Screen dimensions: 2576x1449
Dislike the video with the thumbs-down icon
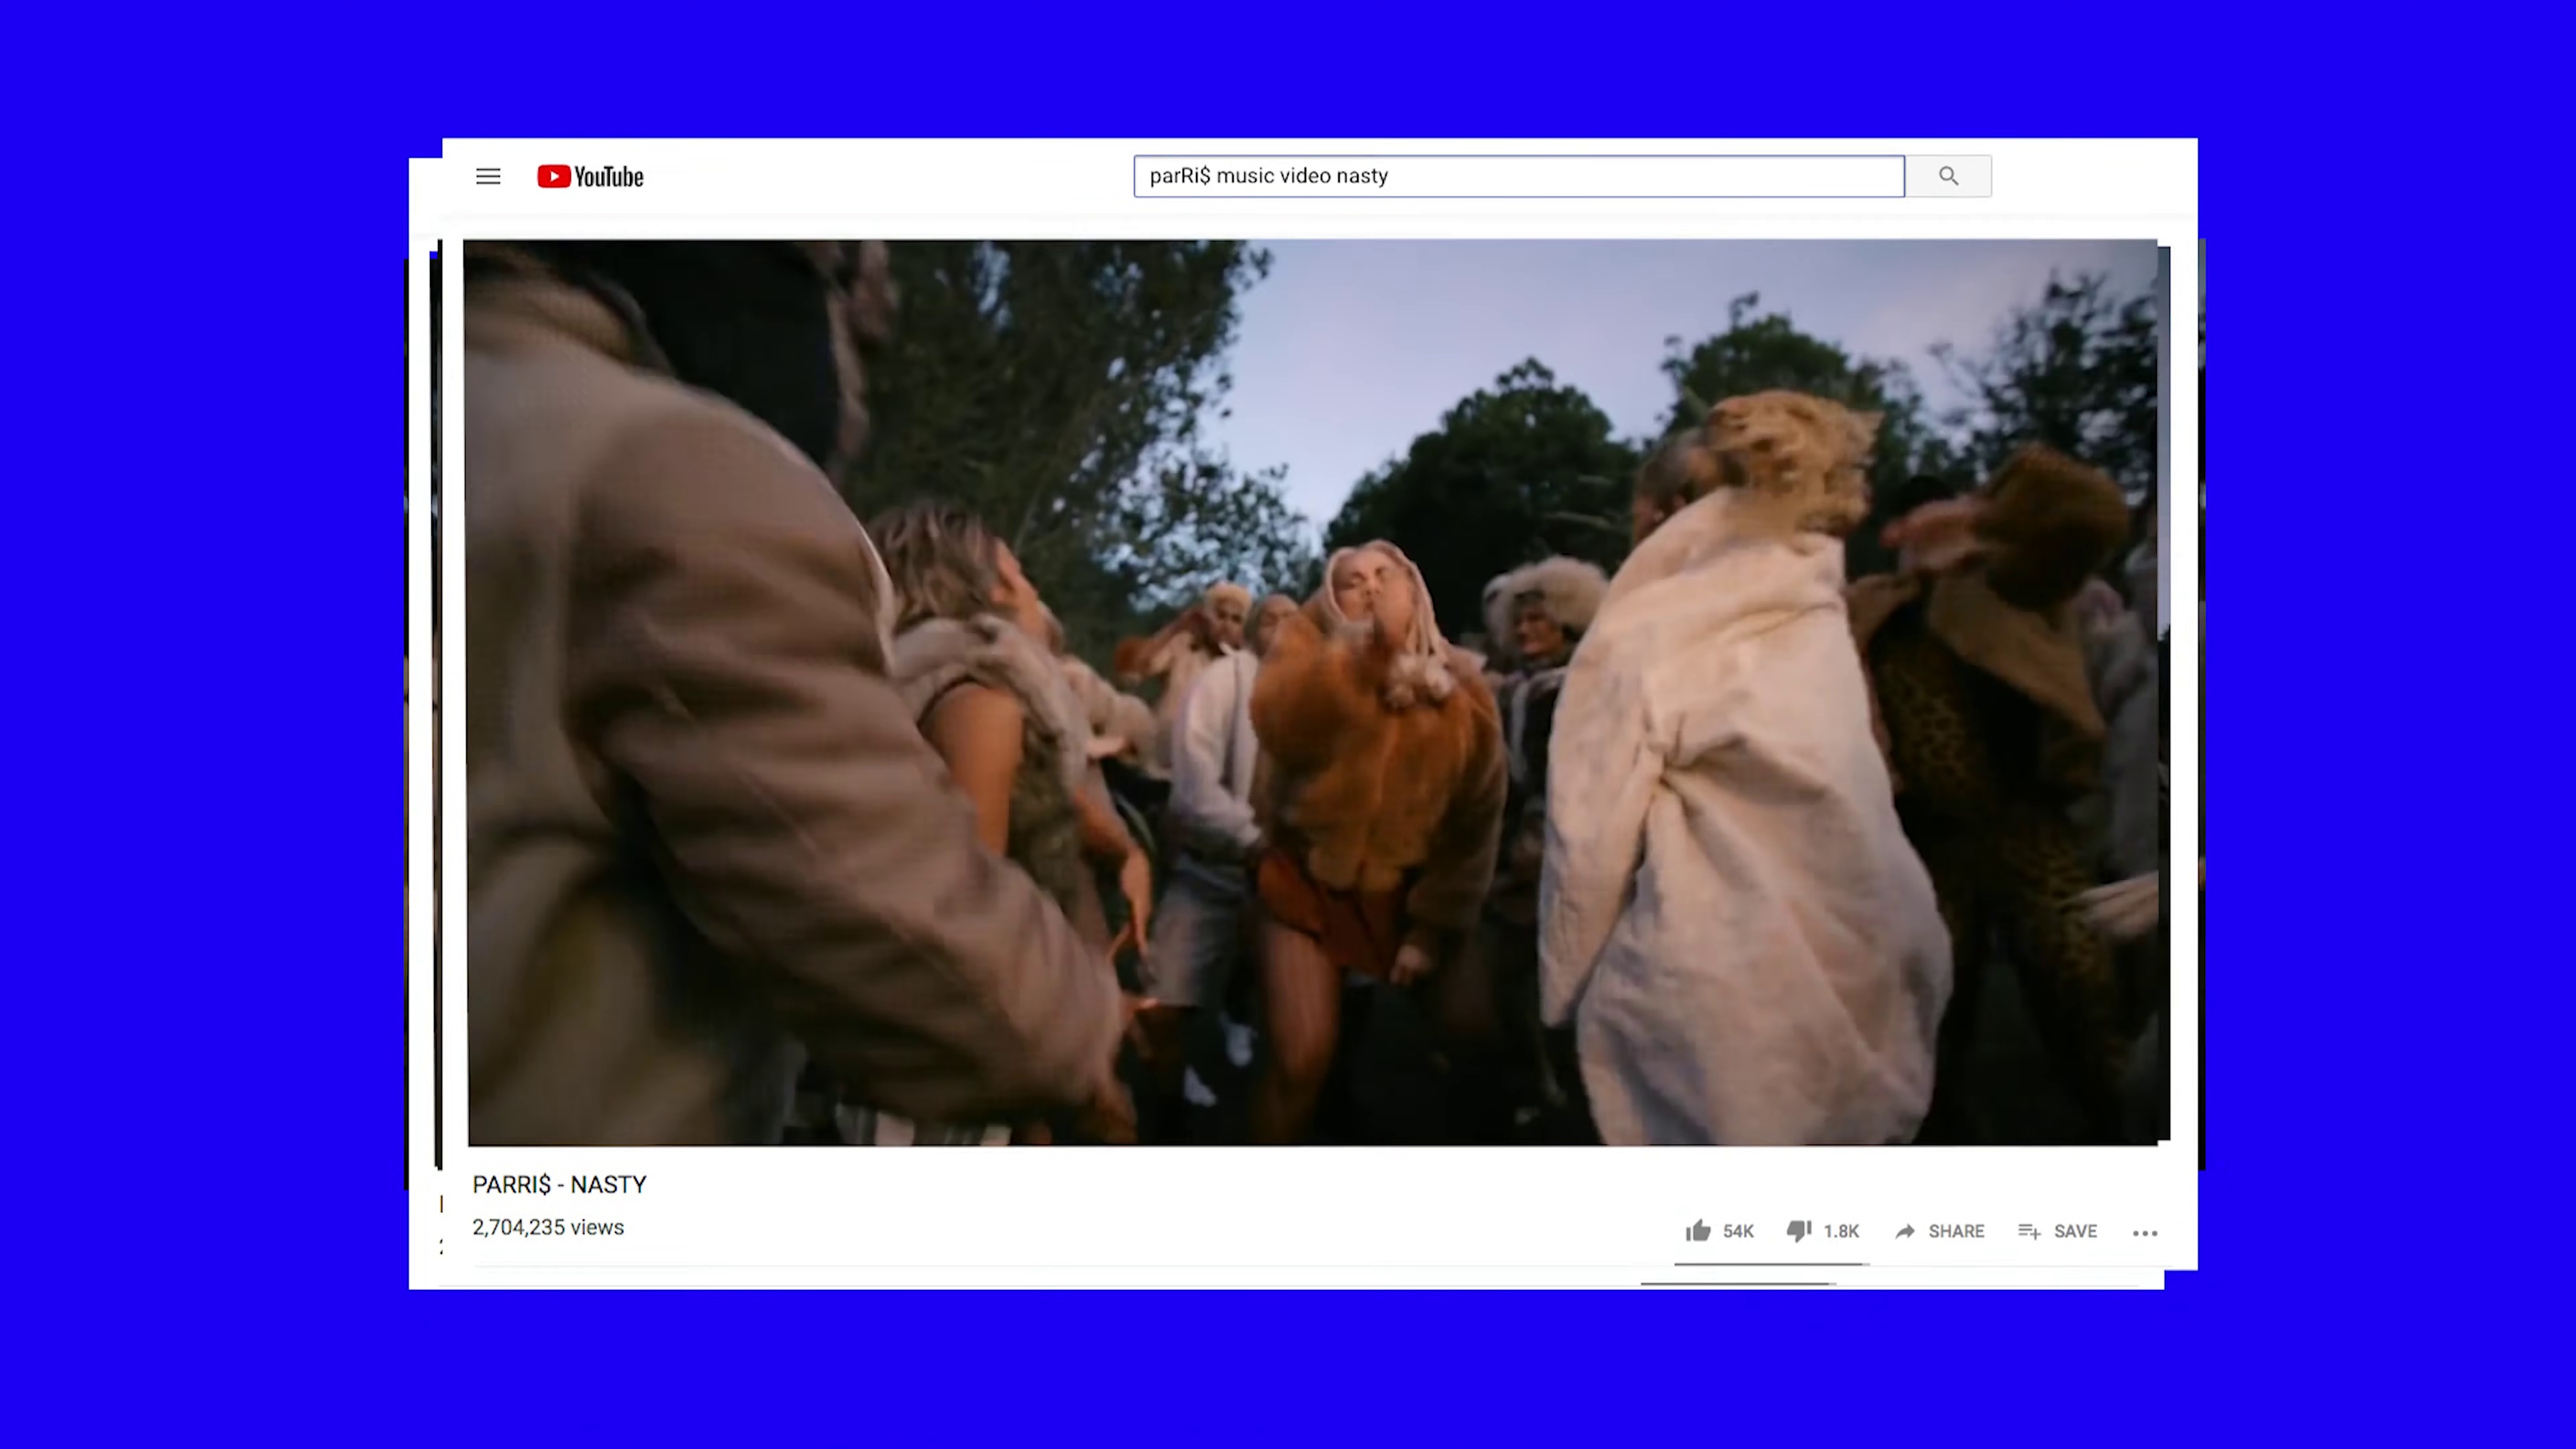coord(1799,1231)
